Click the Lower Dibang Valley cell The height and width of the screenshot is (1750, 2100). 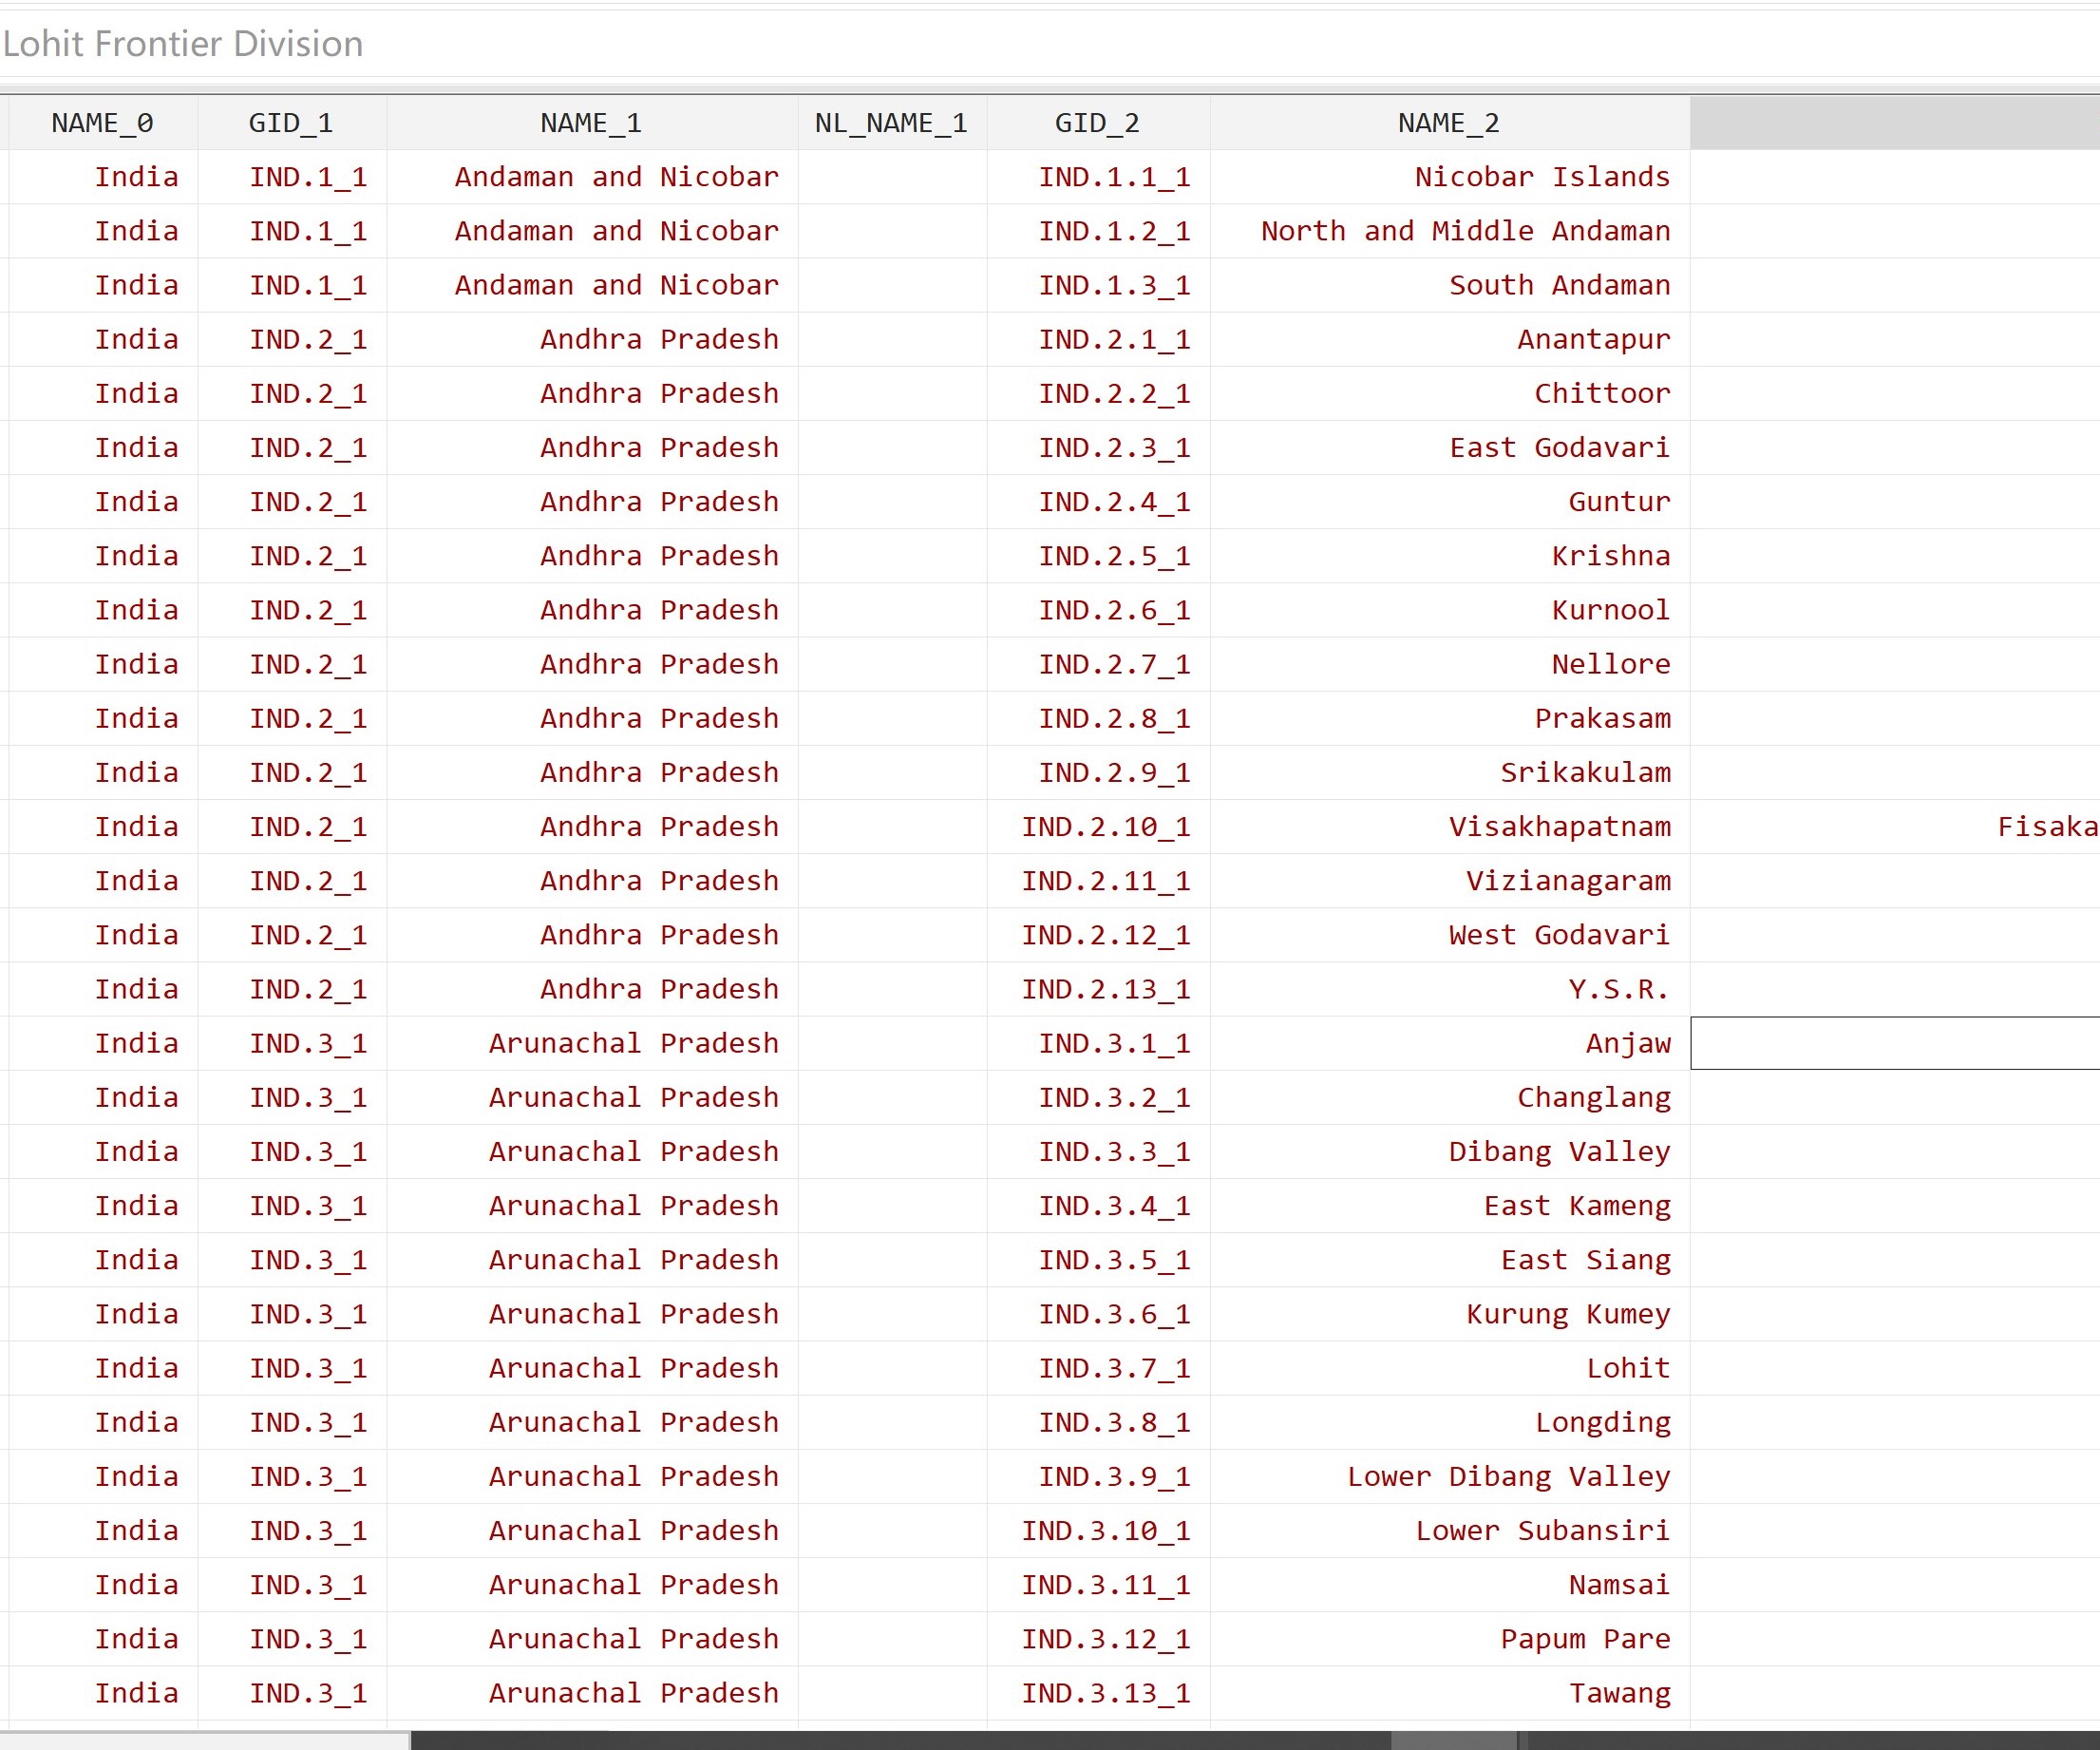click(1508, 1476)
